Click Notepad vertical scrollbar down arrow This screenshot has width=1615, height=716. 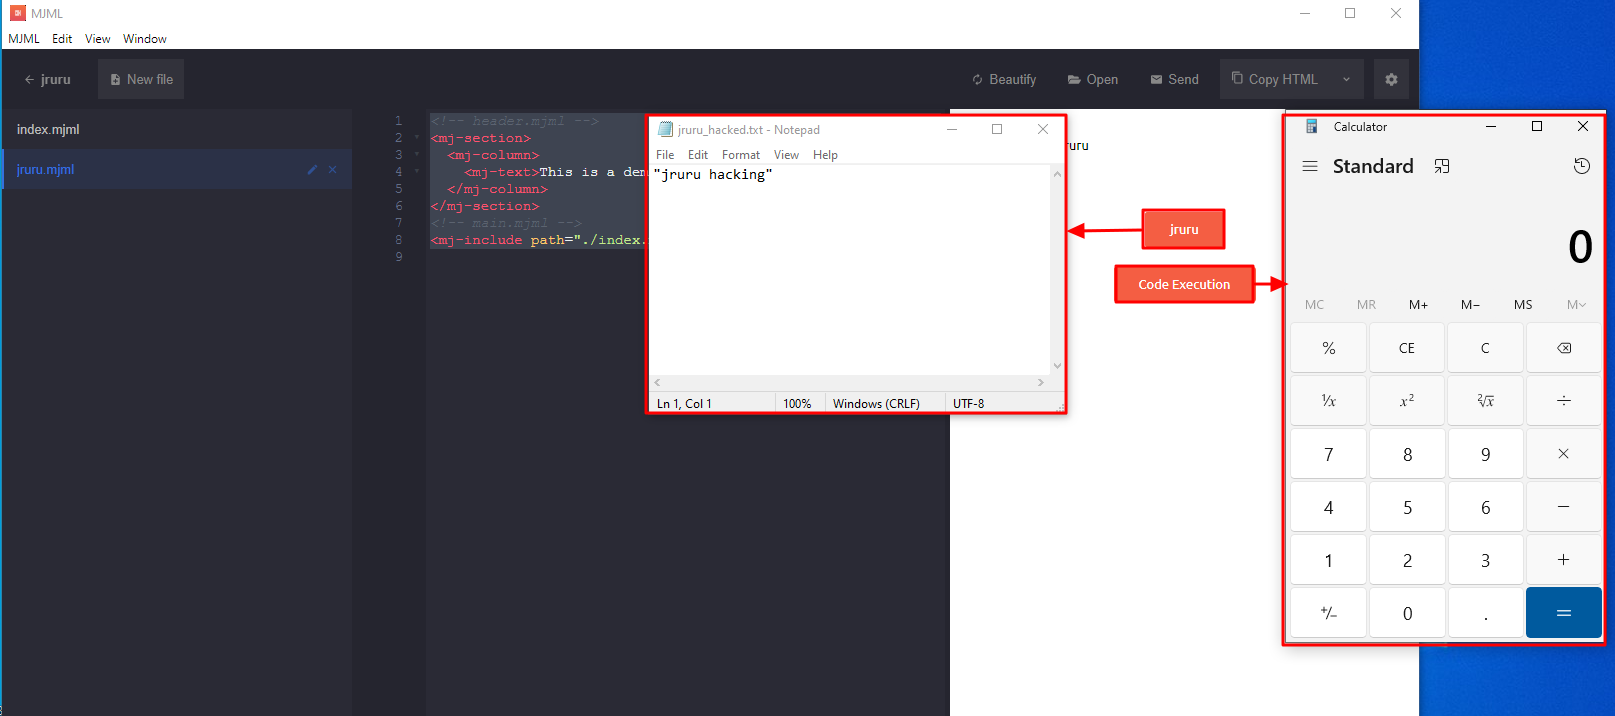click(x=1057, y=366)
